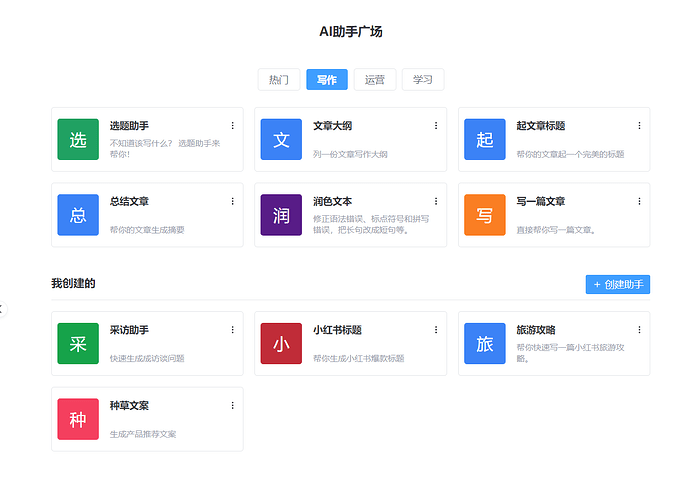Open the more options menu on 种草文案
The image size is (690, 479).
click(233, 405)
